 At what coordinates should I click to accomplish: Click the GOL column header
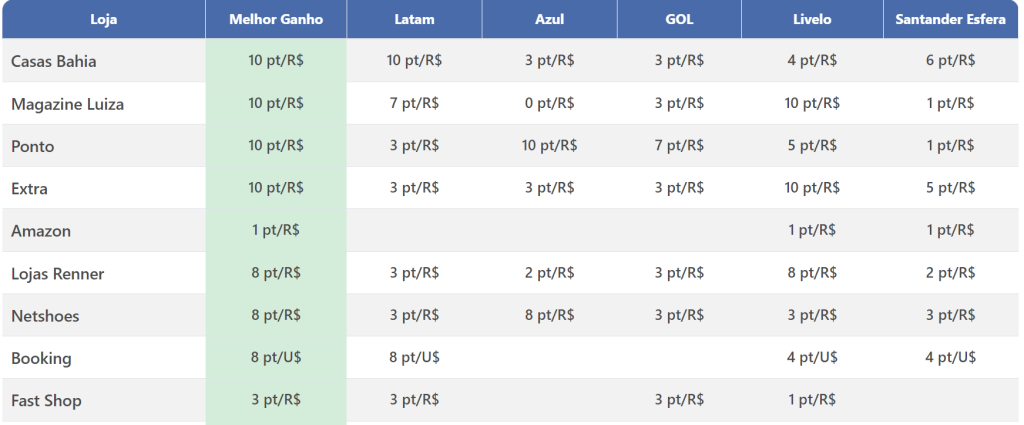[x=679, y=19]
